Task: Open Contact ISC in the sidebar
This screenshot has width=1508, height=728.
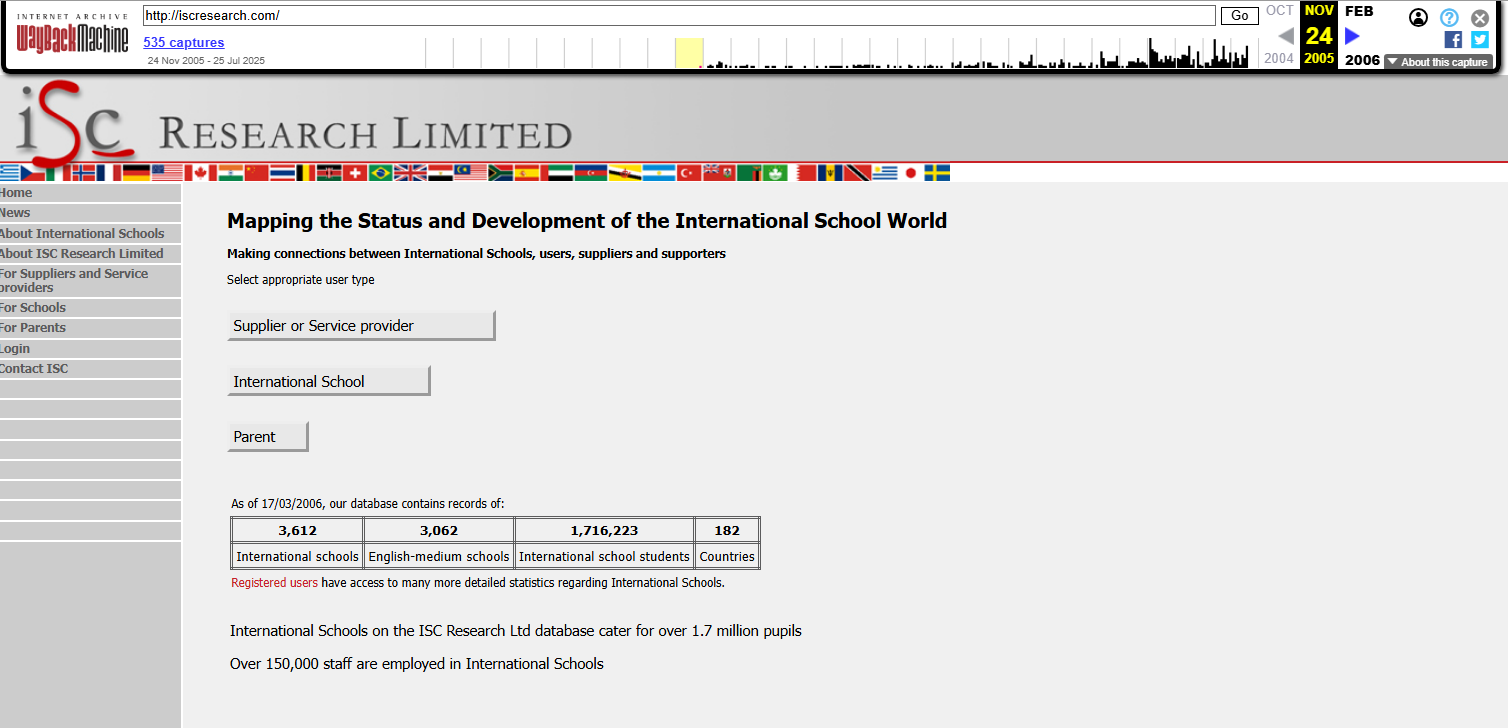Action: click(35, 369)
